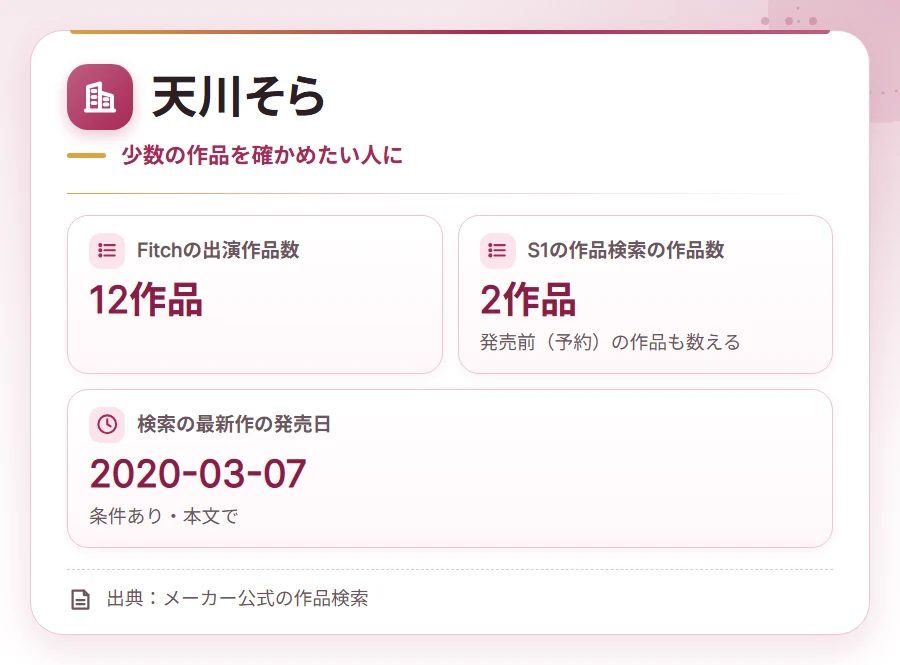
Task: Select the S1の作品検索の作品数 label
Action: (626, 250)
